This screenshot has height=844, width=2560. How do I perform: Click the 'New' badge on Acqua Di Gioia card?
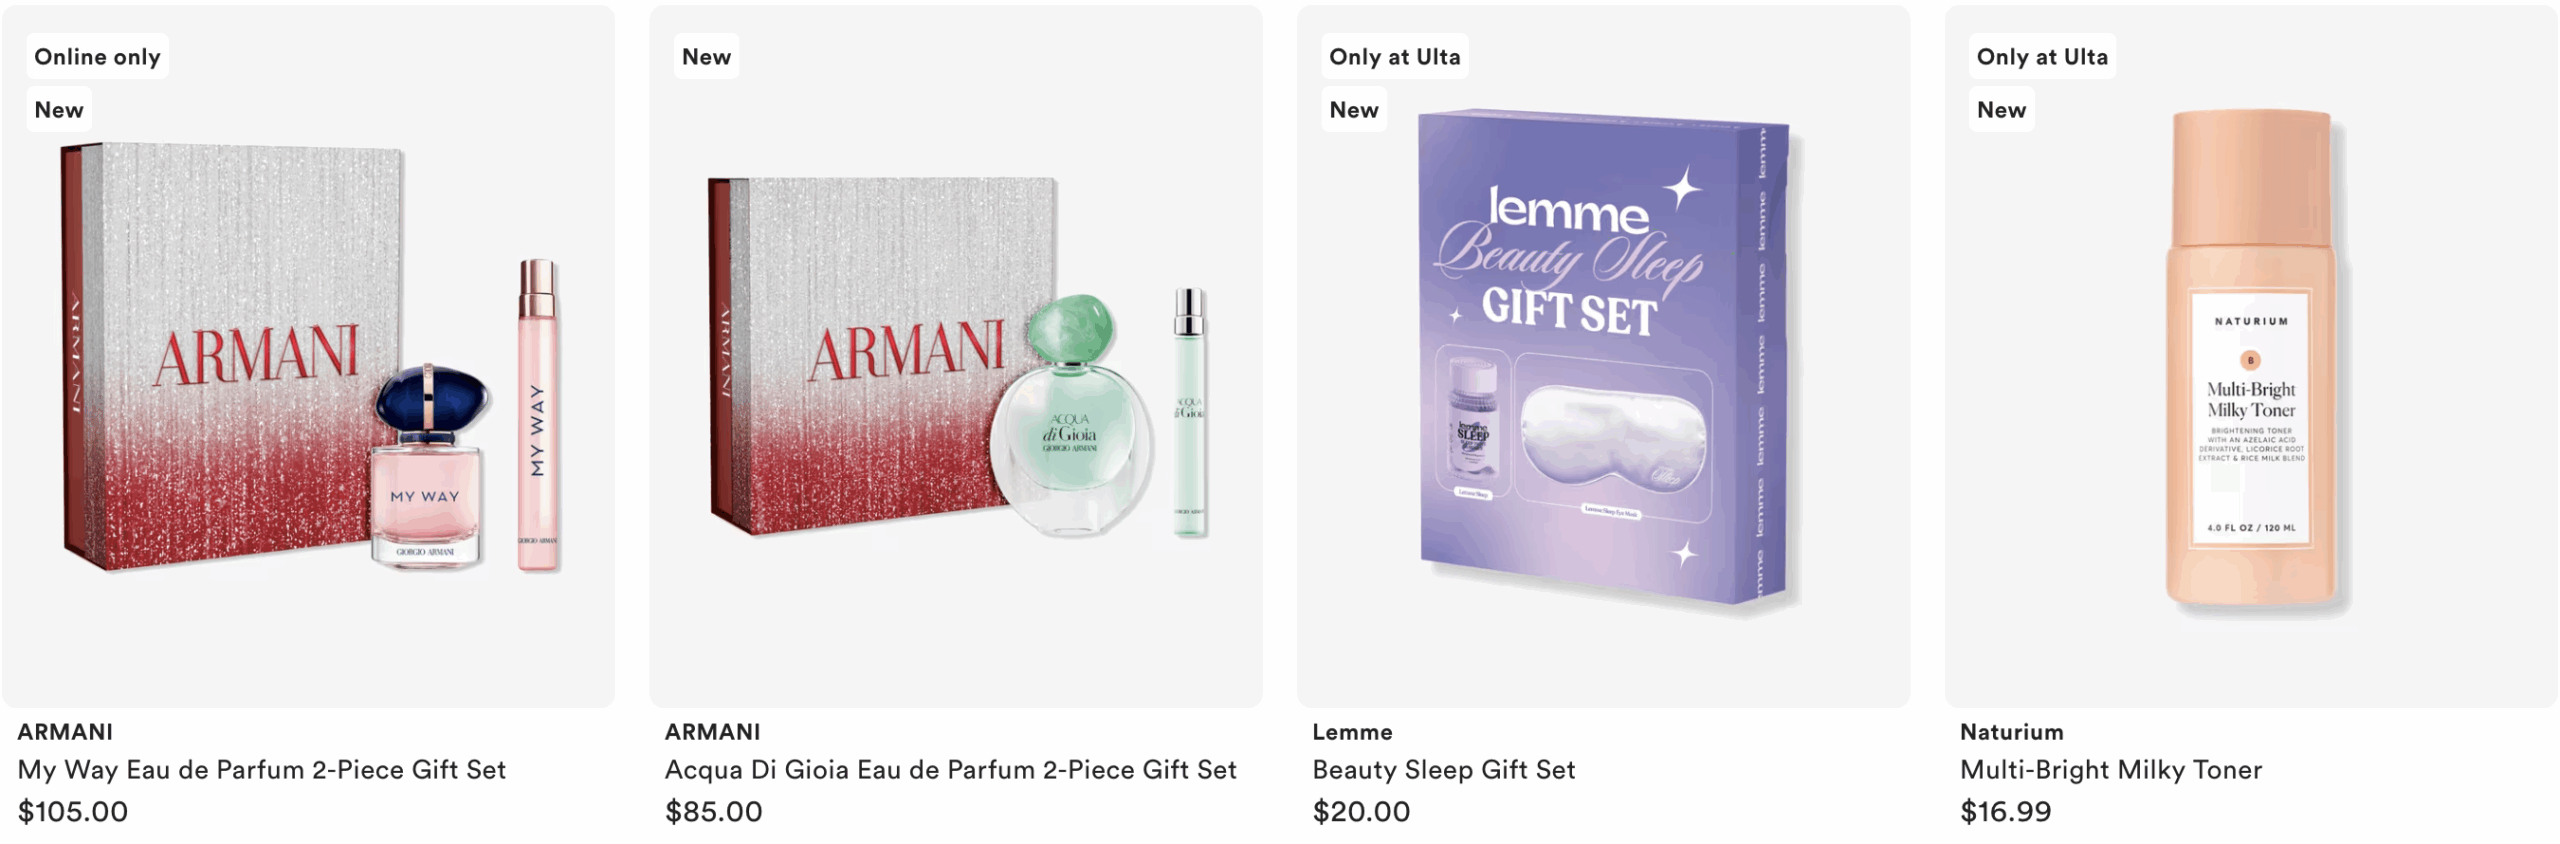706,57
